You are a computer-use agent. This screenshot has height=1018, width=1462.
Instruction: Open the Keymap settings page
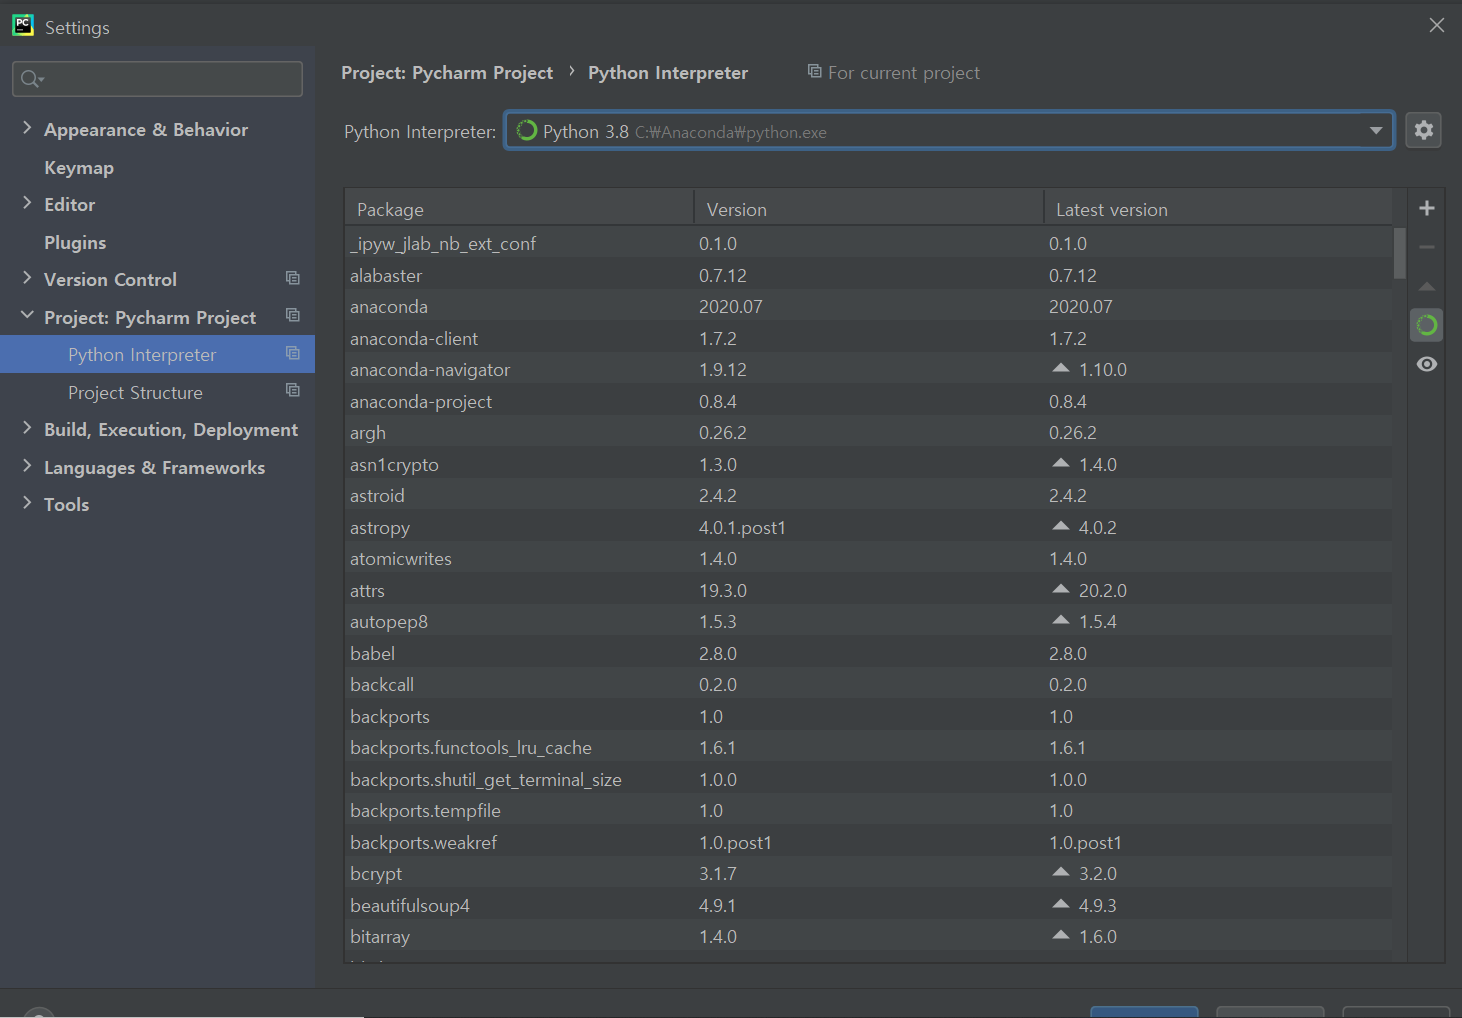pos(79,168)
